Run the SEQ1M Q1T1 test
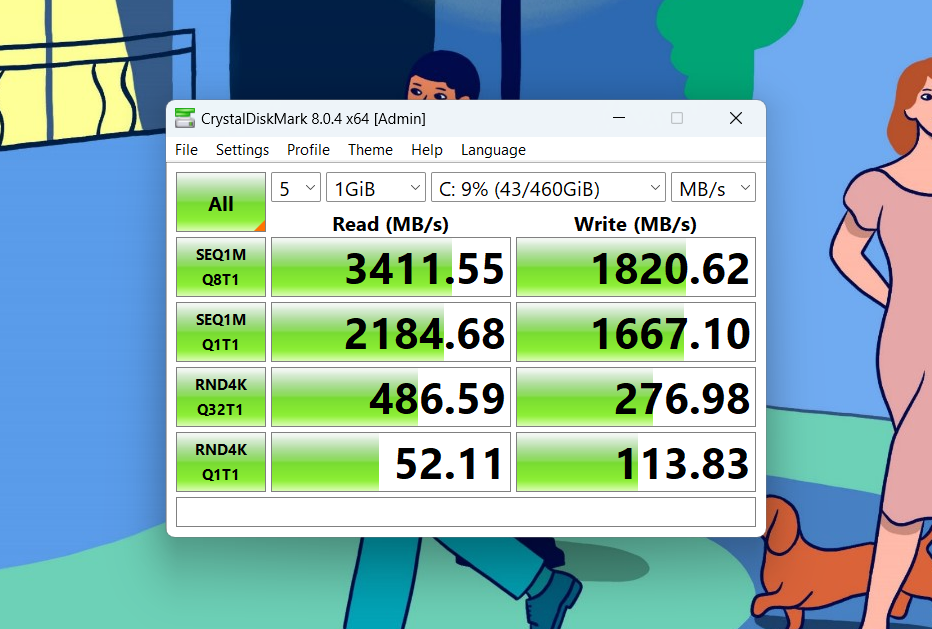Image resolution: width=932 pixels, height=629 pixels. 221,332
